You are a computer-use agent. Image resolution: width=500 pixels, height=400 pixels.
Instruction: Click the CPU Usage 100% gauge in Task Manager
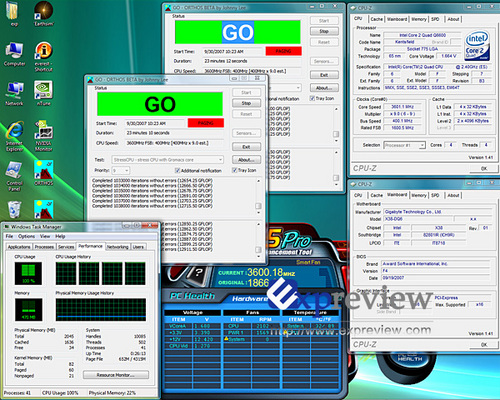tap(28, 273)
